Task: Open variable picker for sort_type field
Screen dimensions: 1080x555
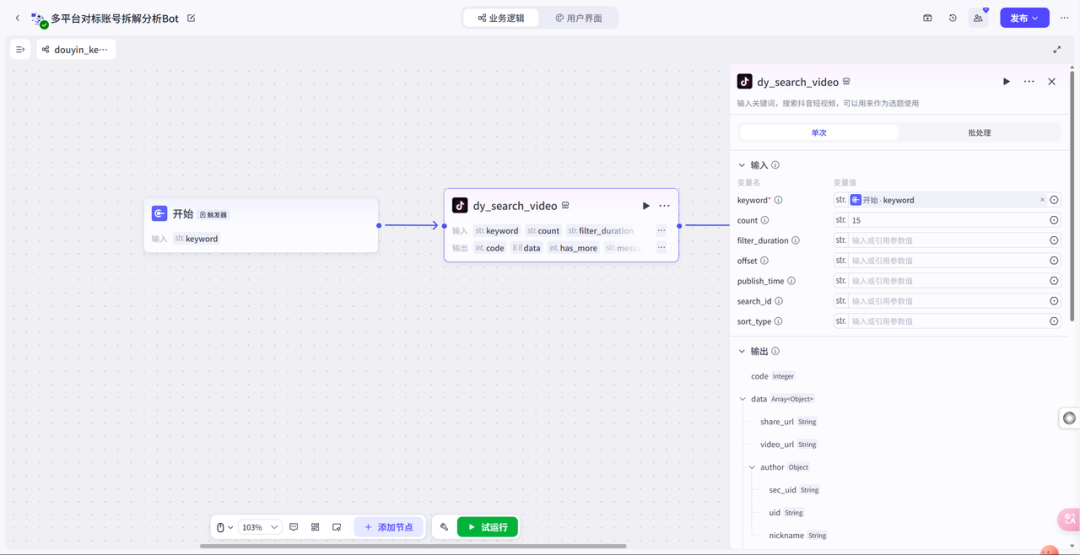Action: [x=1053, y=322]
